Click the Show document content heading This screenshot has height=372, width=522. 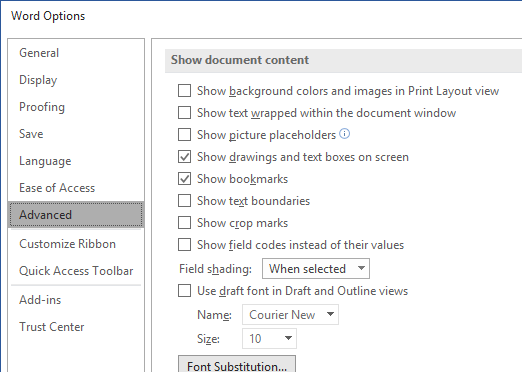pyautogui.click(x=240, y=60)
